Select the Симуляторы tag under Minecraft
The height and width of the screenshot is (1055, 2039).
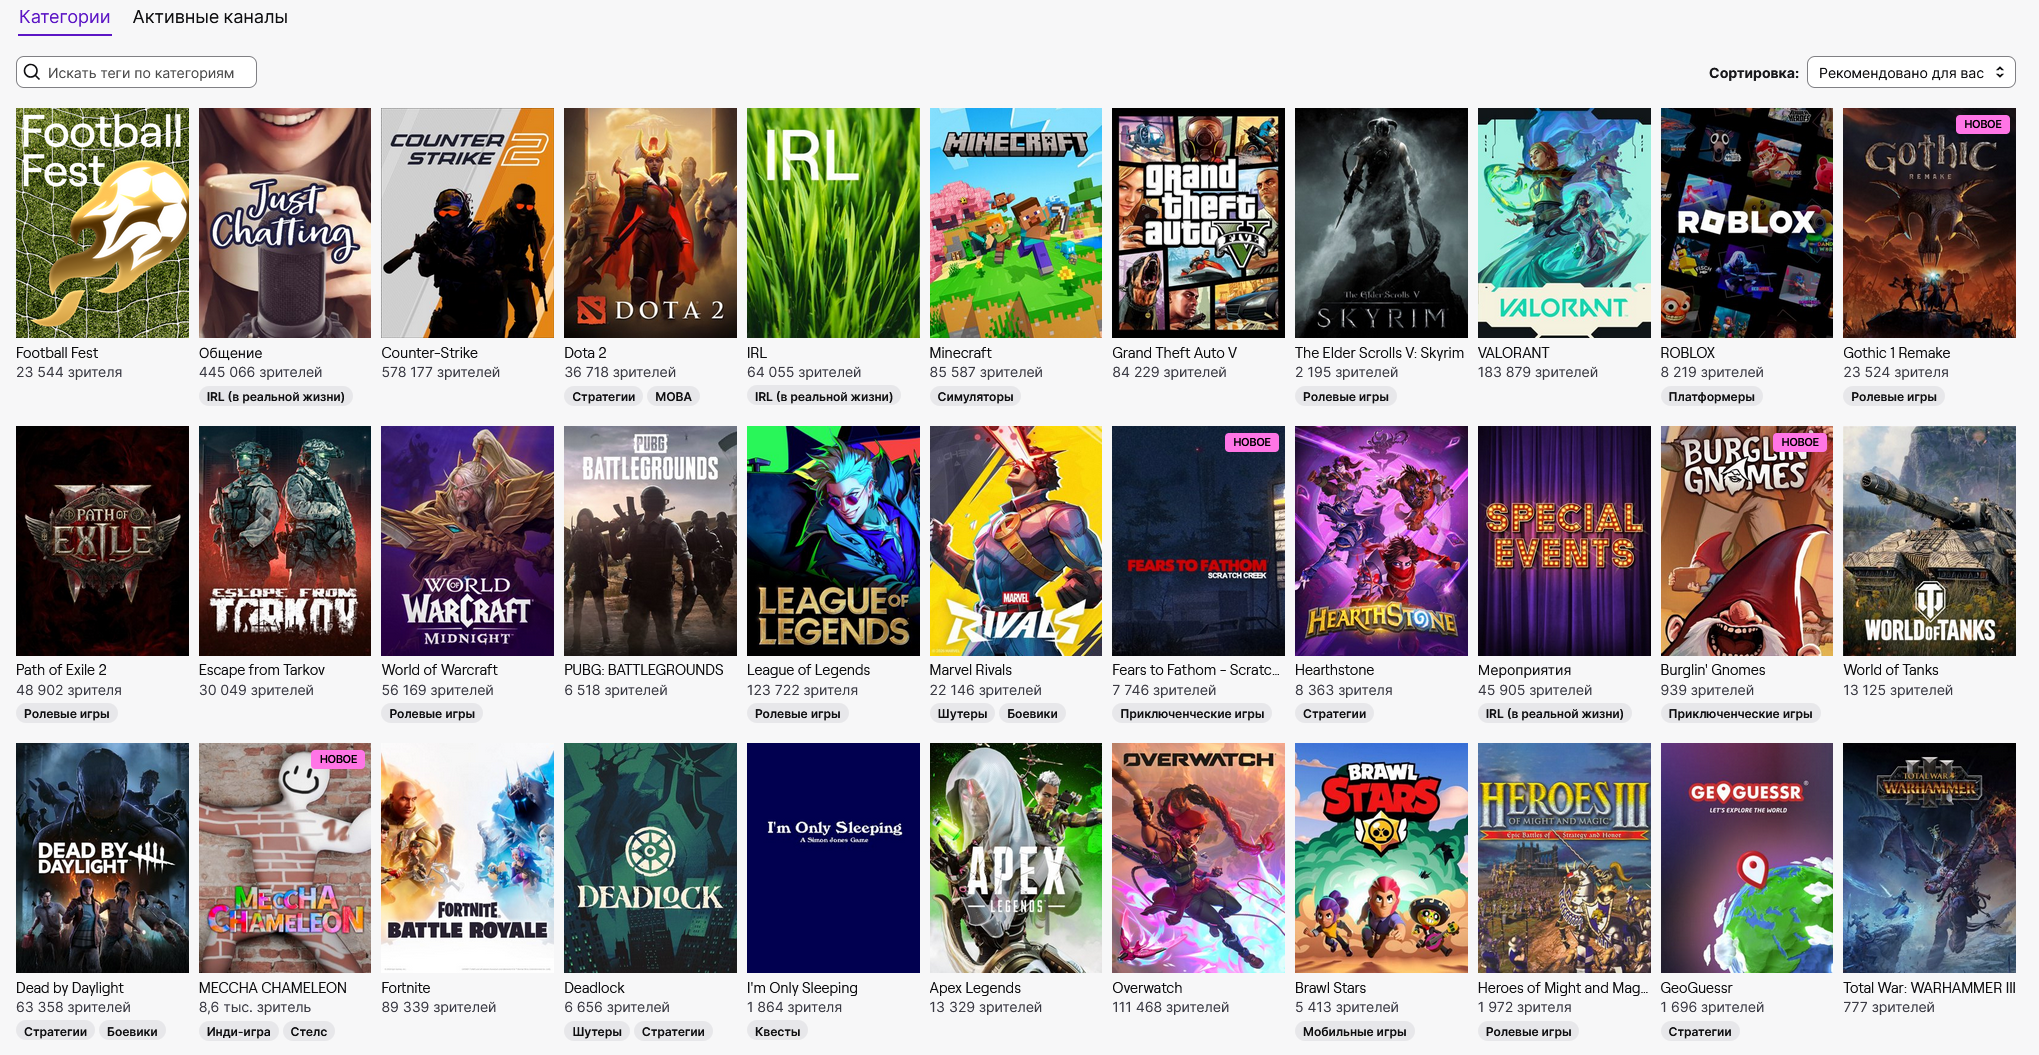(x=975, y=397)
